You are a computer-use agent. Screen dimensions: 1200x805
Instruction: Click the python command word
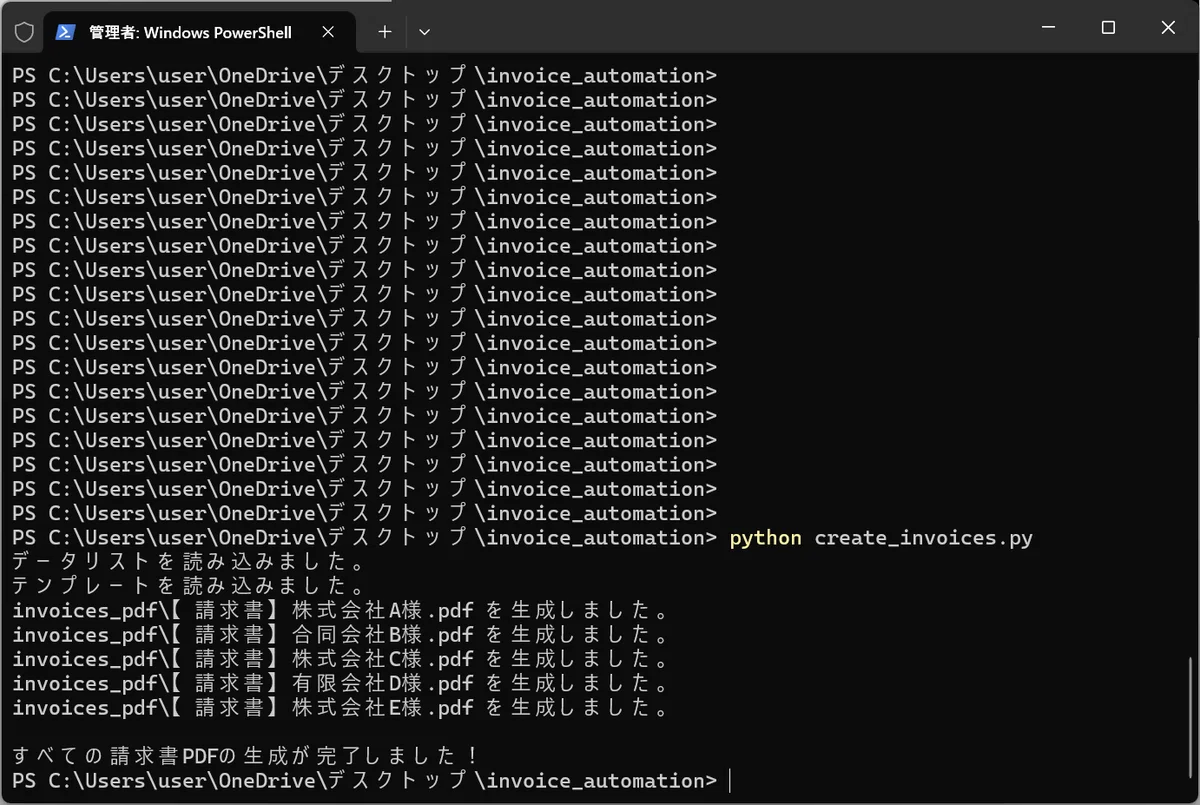(766, 538)
